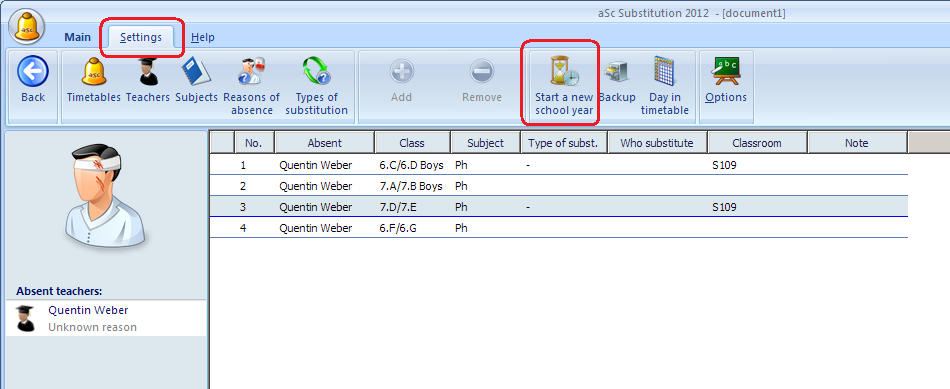Open Teachers settings icon
Viewport: 950px width, 389px height.
coord(148,71)
